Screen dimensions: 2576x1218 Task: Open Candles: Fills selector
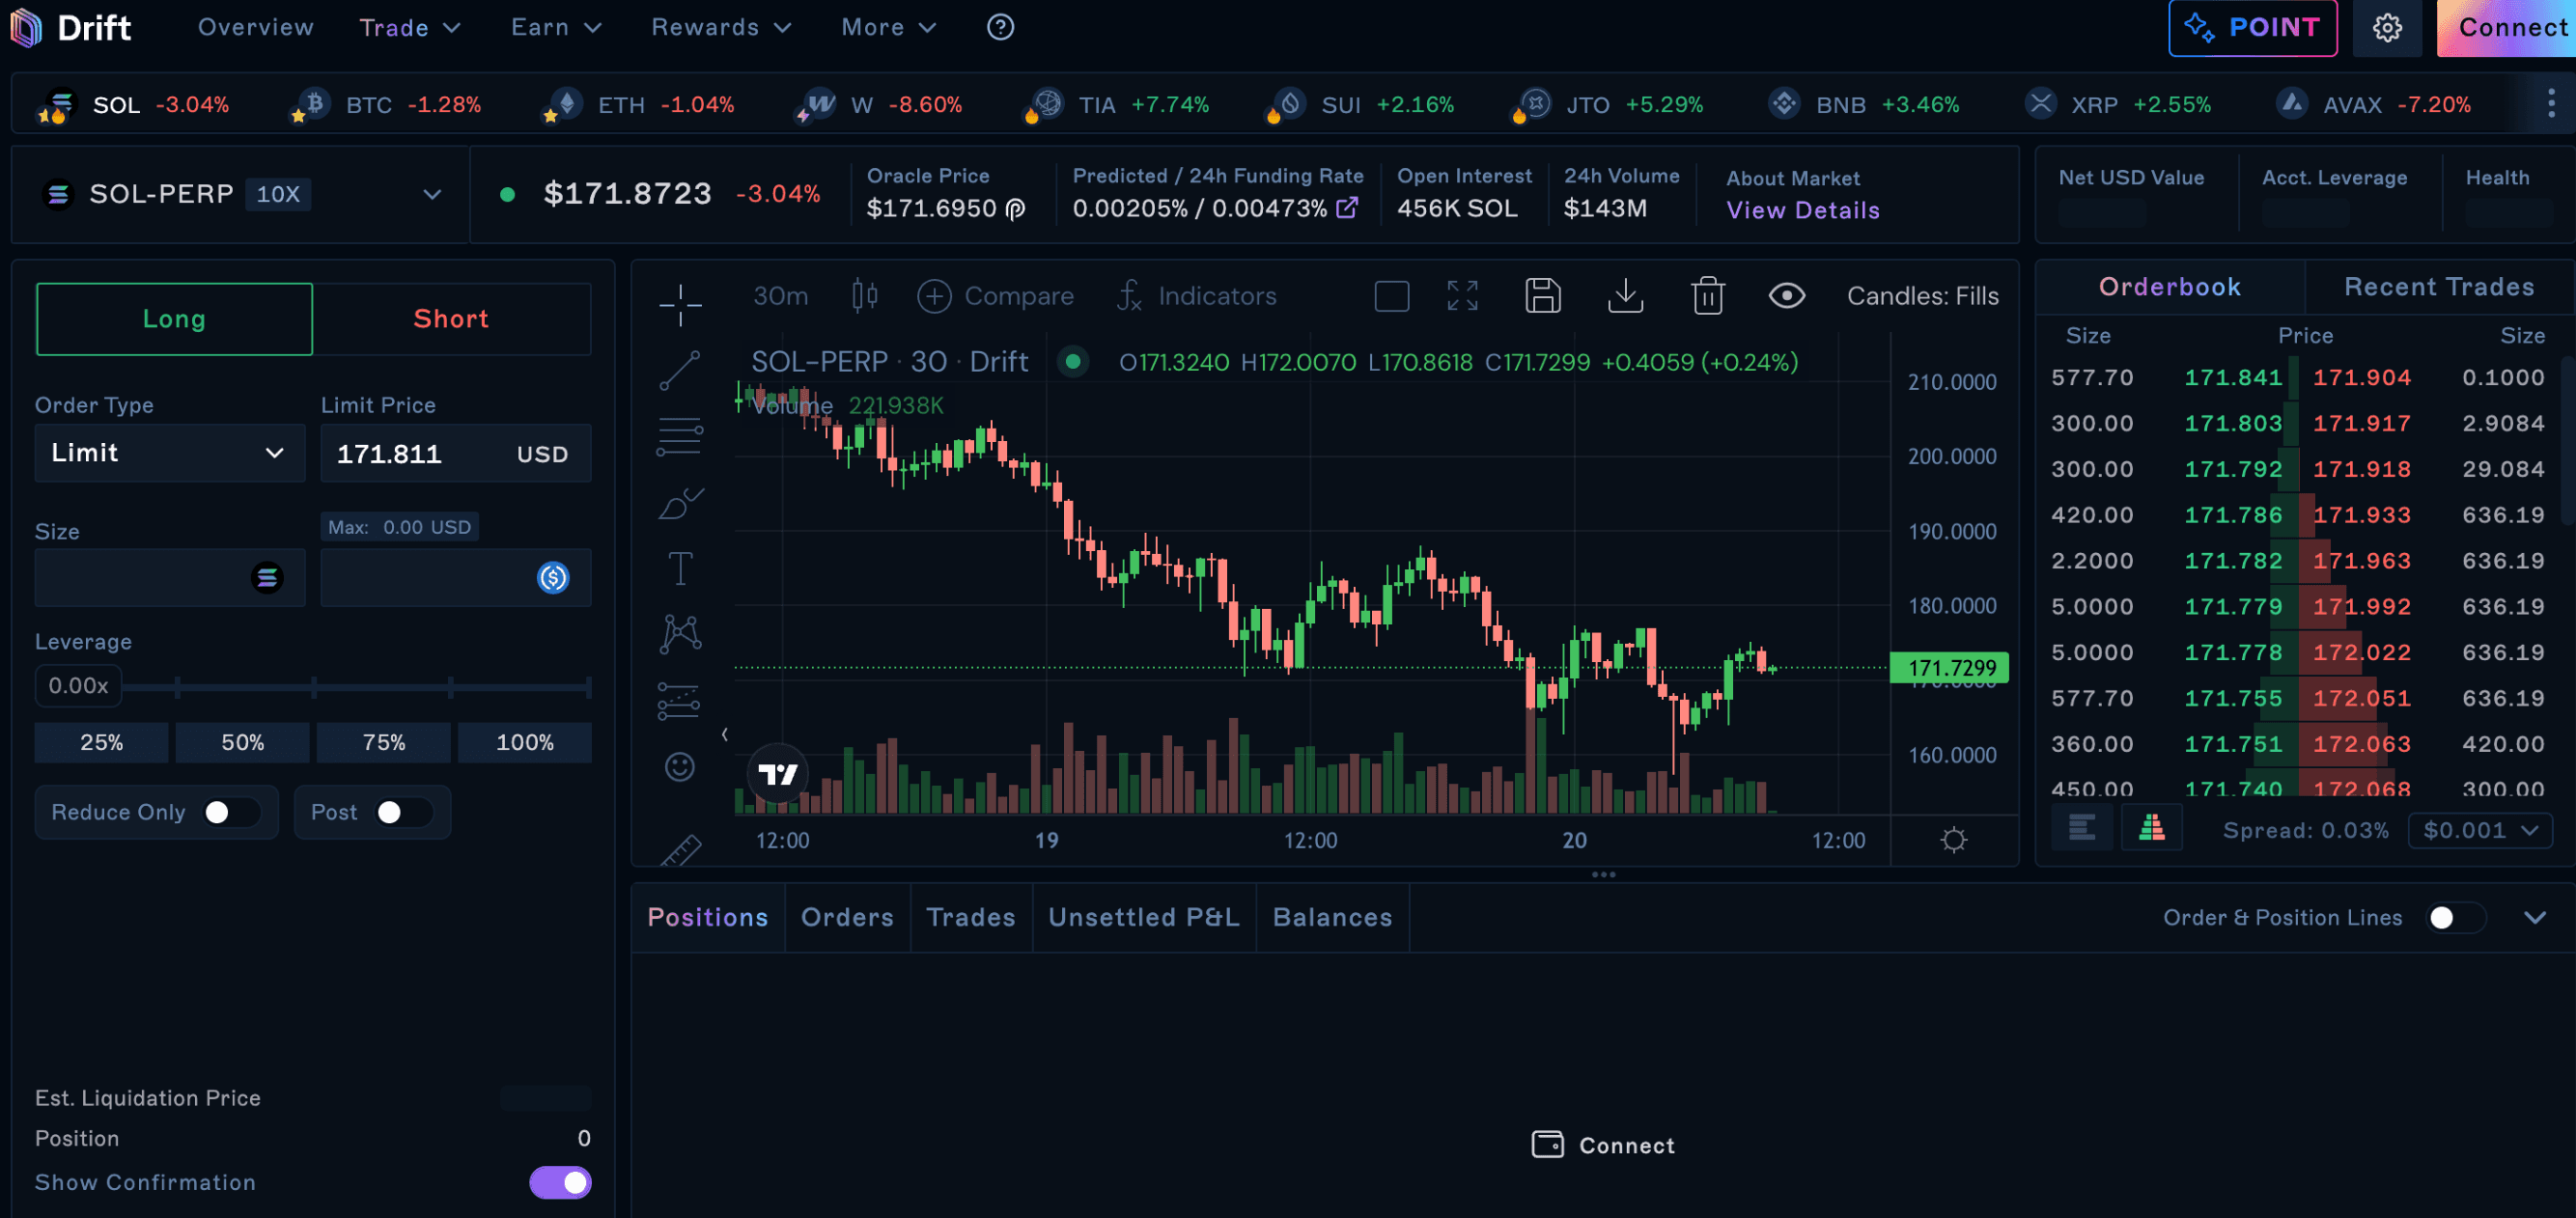click(1922, 296)
